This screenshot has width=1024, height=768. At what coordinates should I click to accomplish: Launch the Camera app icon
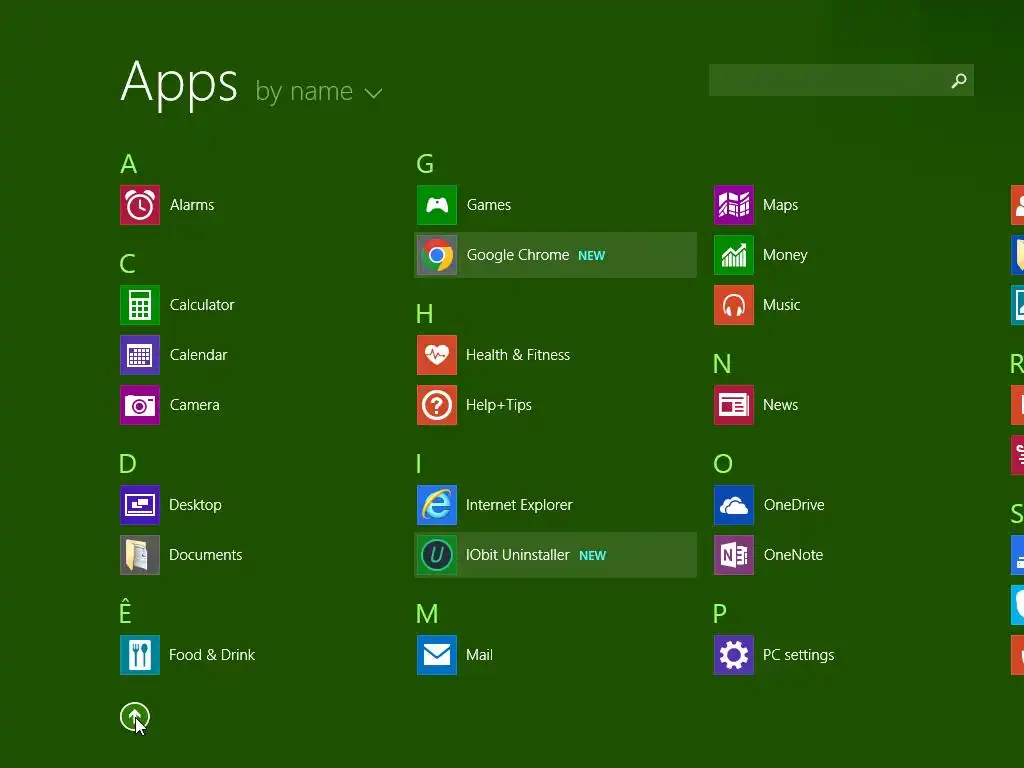pos(140,405)
